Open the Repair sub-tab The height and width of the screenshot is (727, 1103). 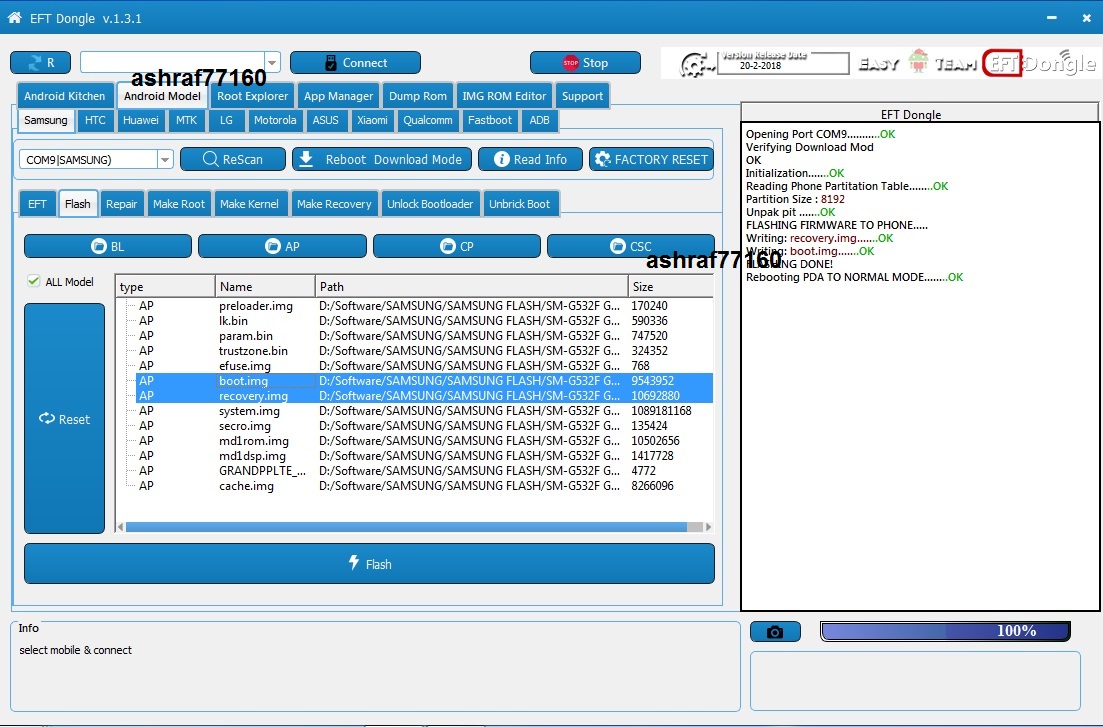point(122,204)
